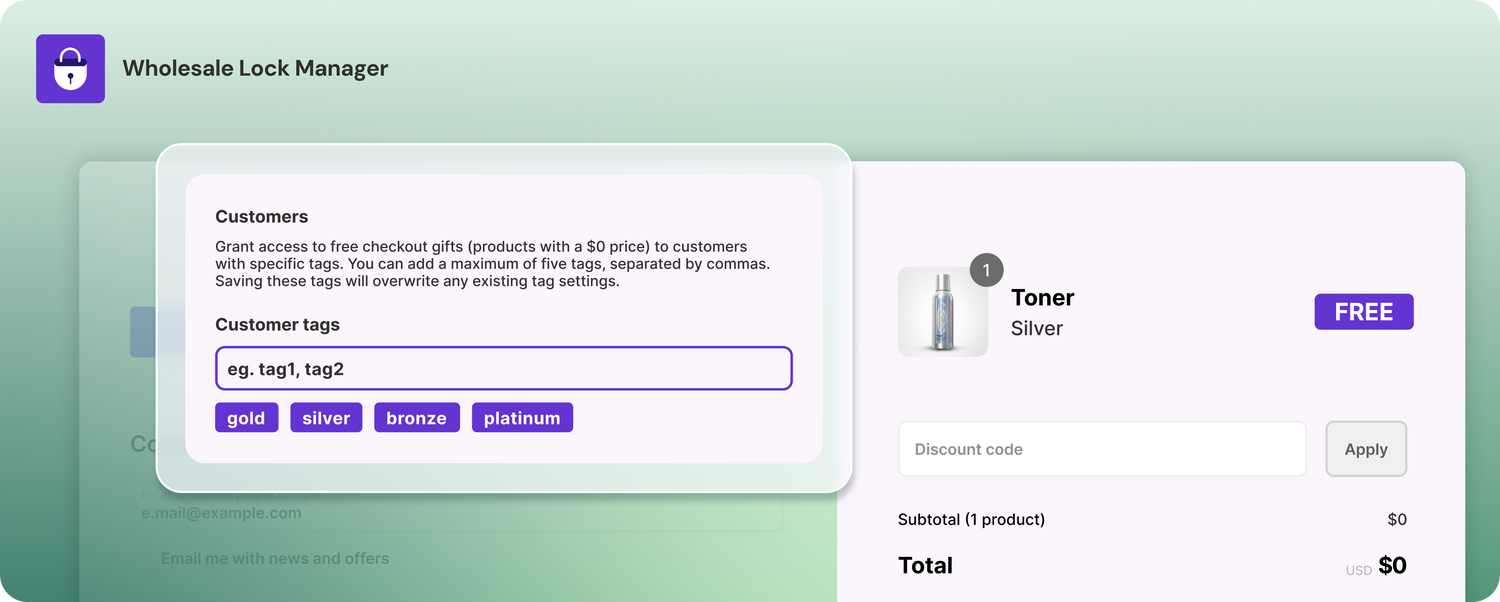Click the bold Total $0 amount
The image size is (1500, 602).
pyautogui.click(x=1392, y=566)
